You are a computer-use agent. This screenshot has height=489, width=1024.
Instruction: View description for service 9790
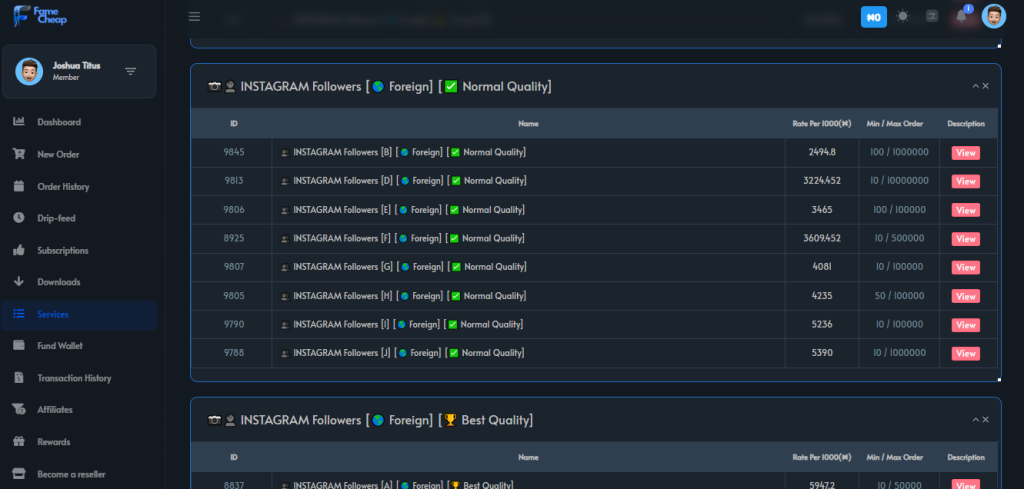click(x=965, y=325)
